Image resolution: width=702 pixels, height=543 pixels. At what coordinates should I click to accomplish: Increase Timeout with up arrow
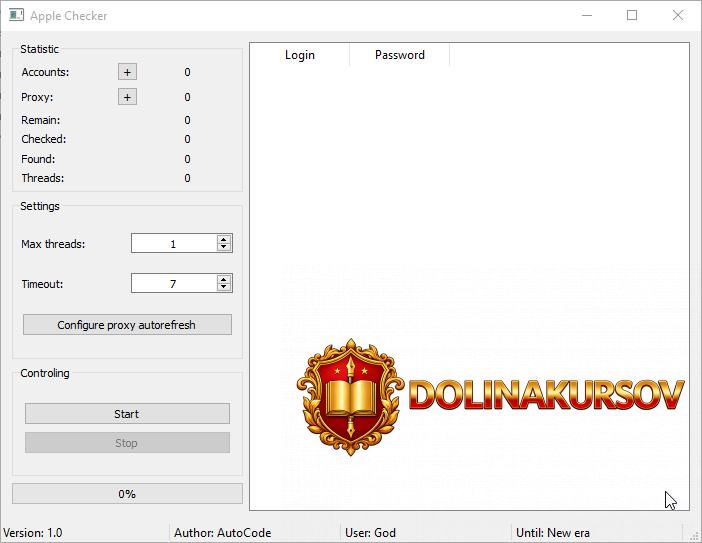coord(224,279)
